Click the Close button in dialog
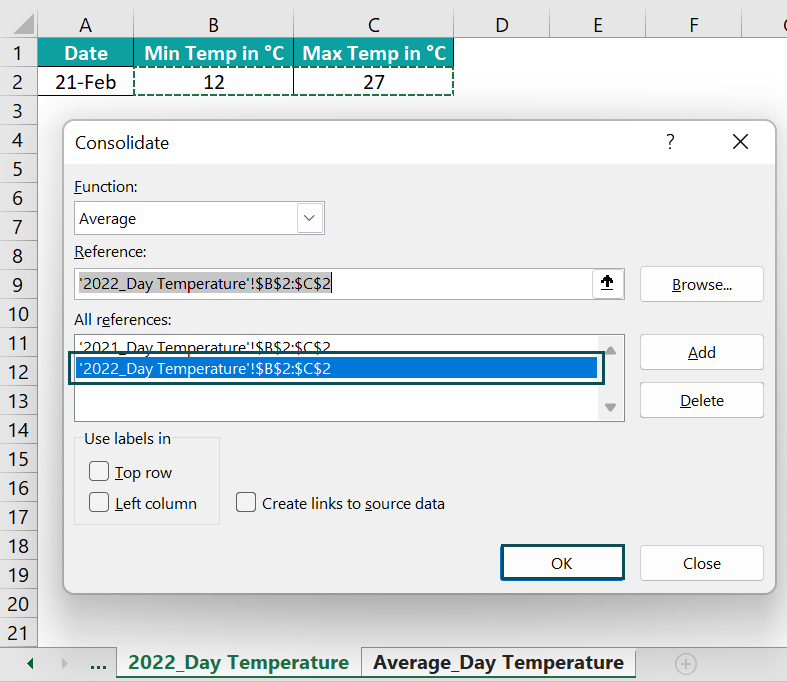Screen dimensions: 787x682 tap(702, 563)
